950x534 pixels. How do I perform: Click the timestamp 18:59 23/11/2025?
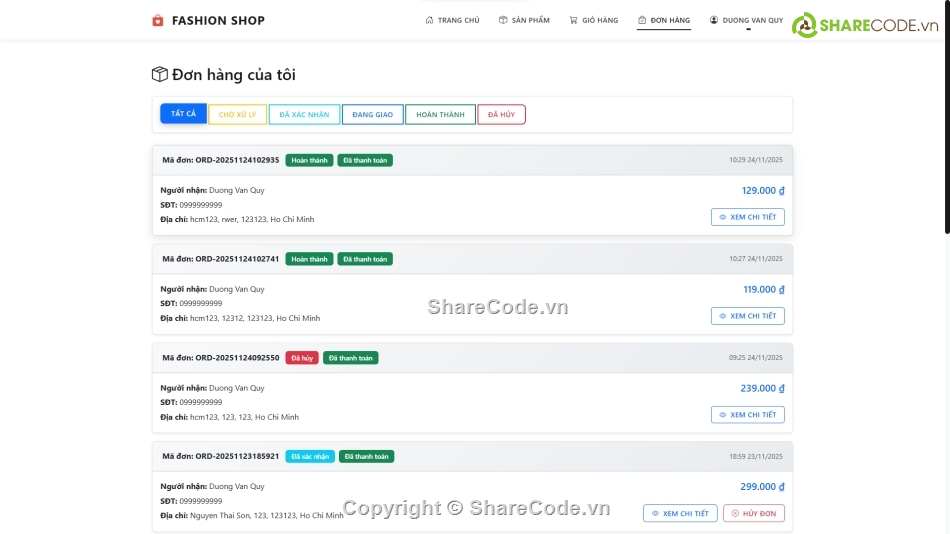pos(756,456)
